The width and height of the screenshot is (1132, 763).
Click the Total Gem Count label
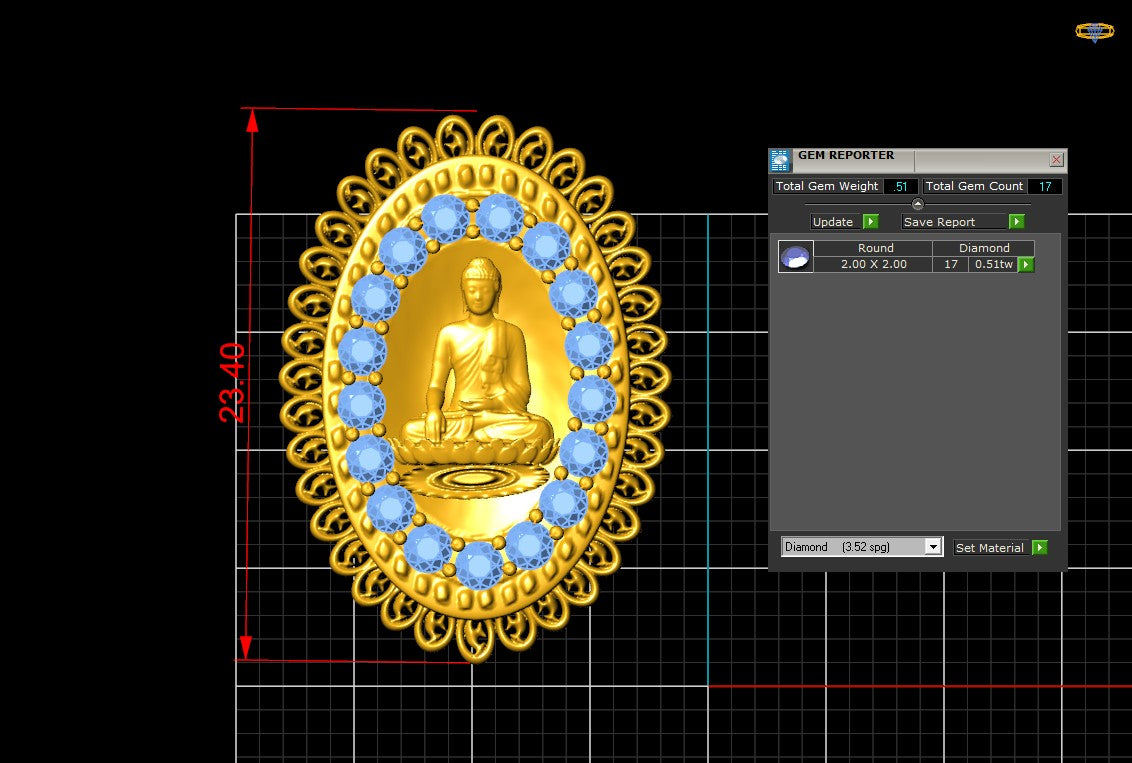pyautogui.click(x=974, y=186)
